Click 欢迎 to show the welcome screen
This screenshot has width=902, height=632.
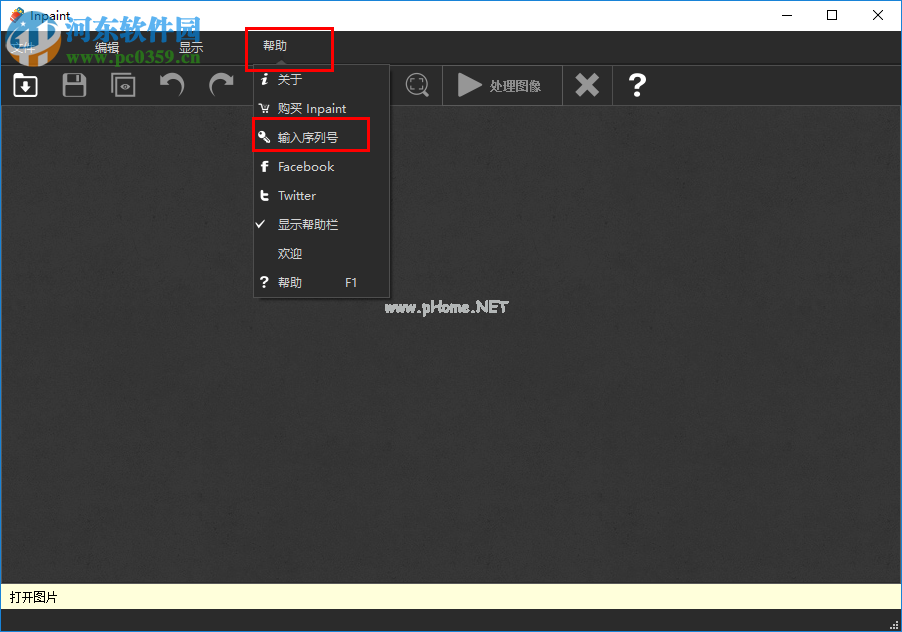point(289,253)
